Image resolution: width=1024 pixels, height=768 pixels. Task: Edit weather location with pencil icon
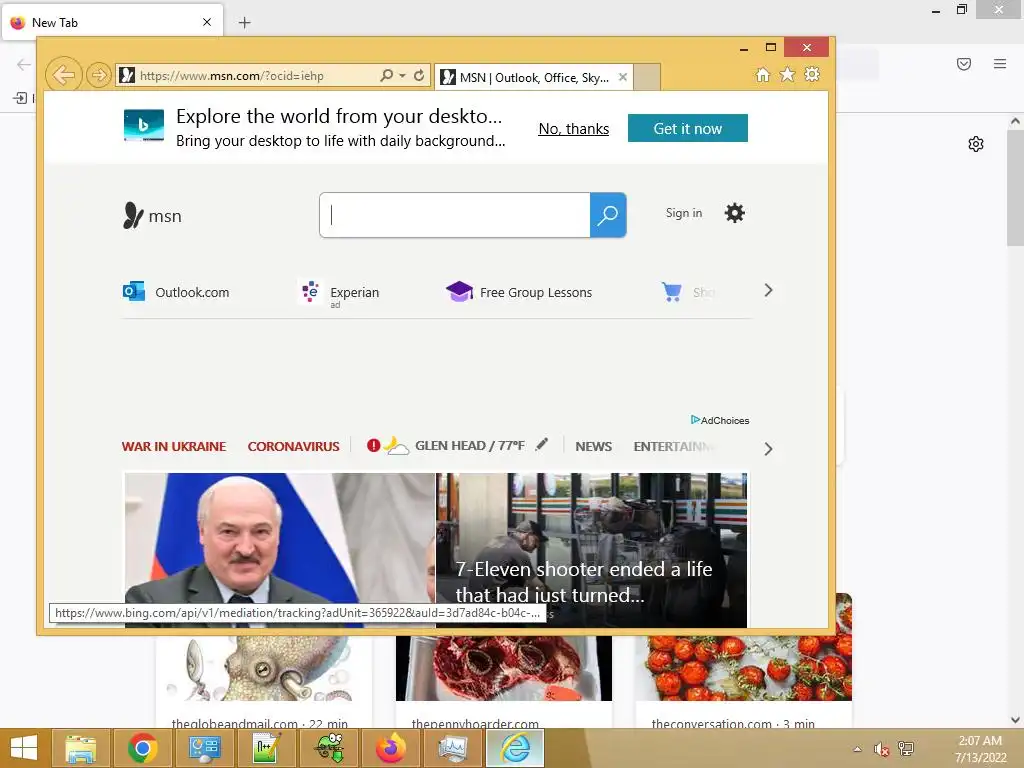pos(541,445)
